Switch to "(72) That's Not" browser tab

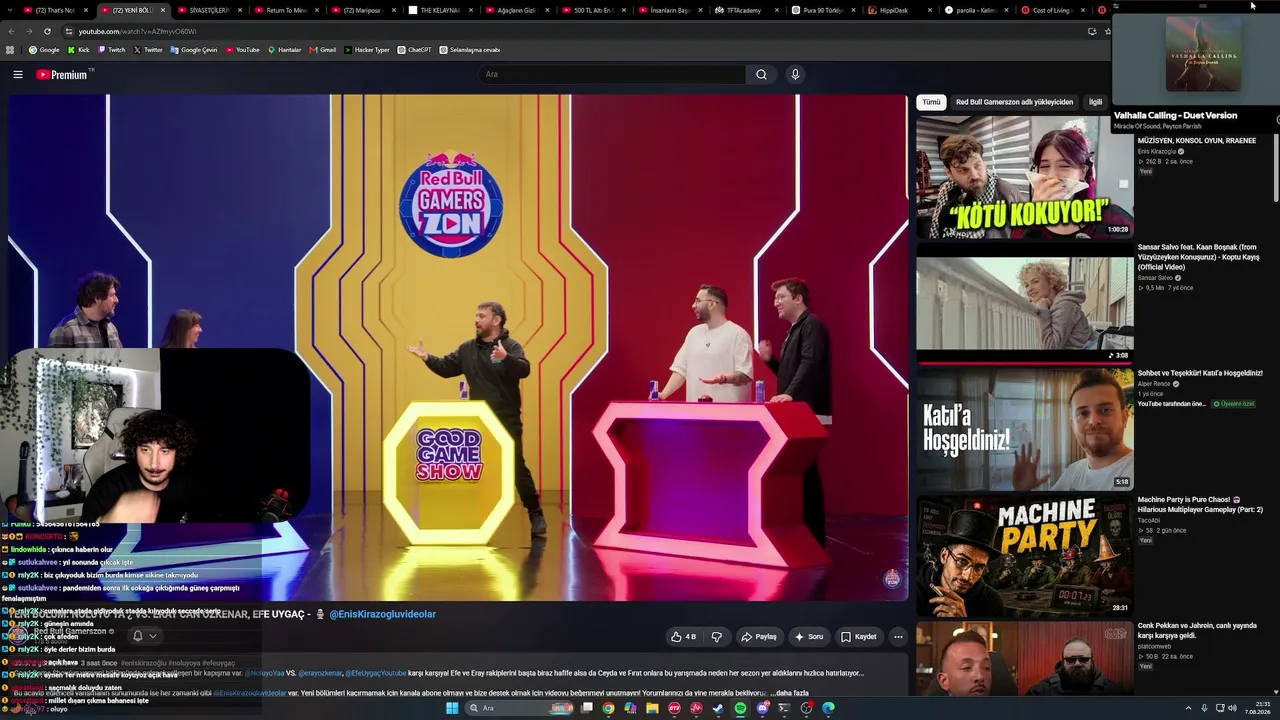click(55, 10)
